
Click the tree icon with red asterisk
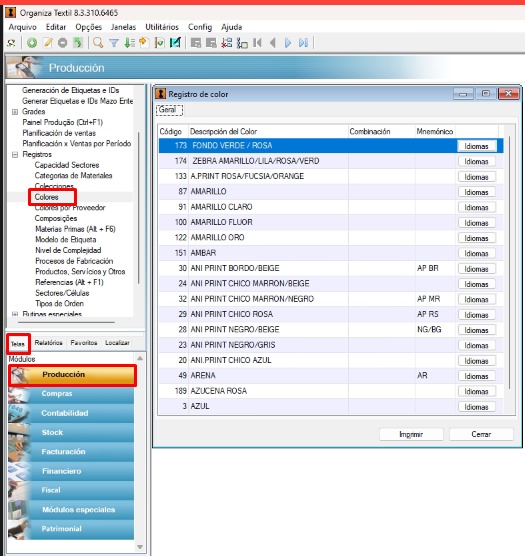pyautogui.click(x=227, y=43)
